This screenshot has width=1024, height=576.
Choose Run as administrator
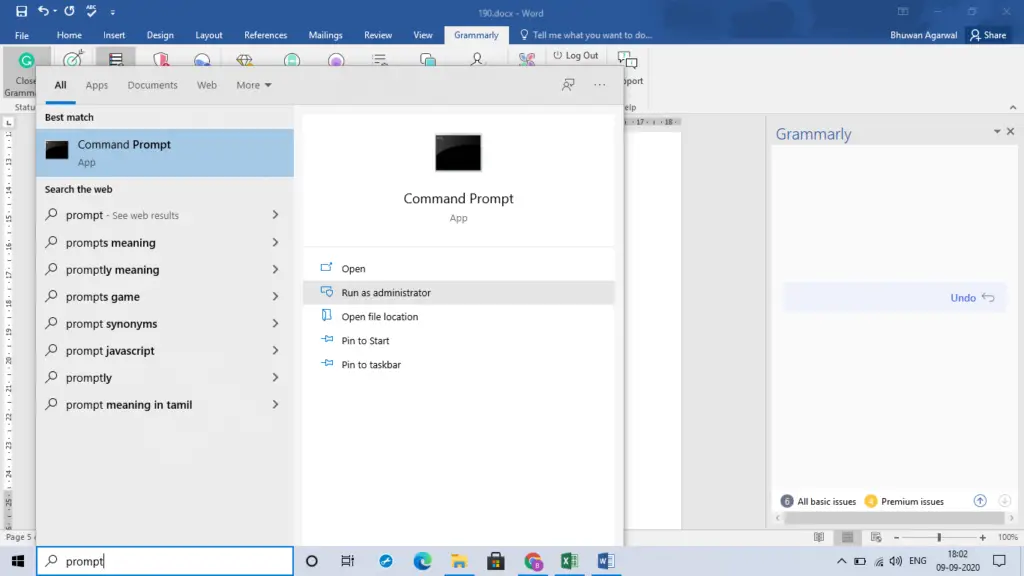(x=458, y=293)
